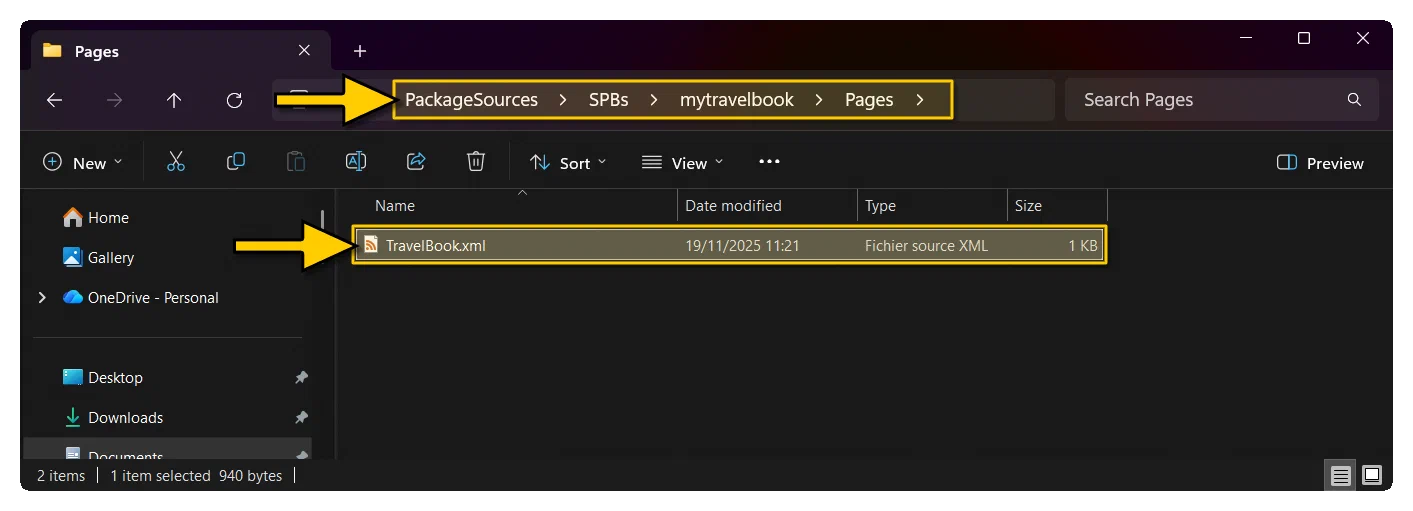Select the TravelBook.xml file name
This screenshot has width=1413, height=511.
point(436,245)
